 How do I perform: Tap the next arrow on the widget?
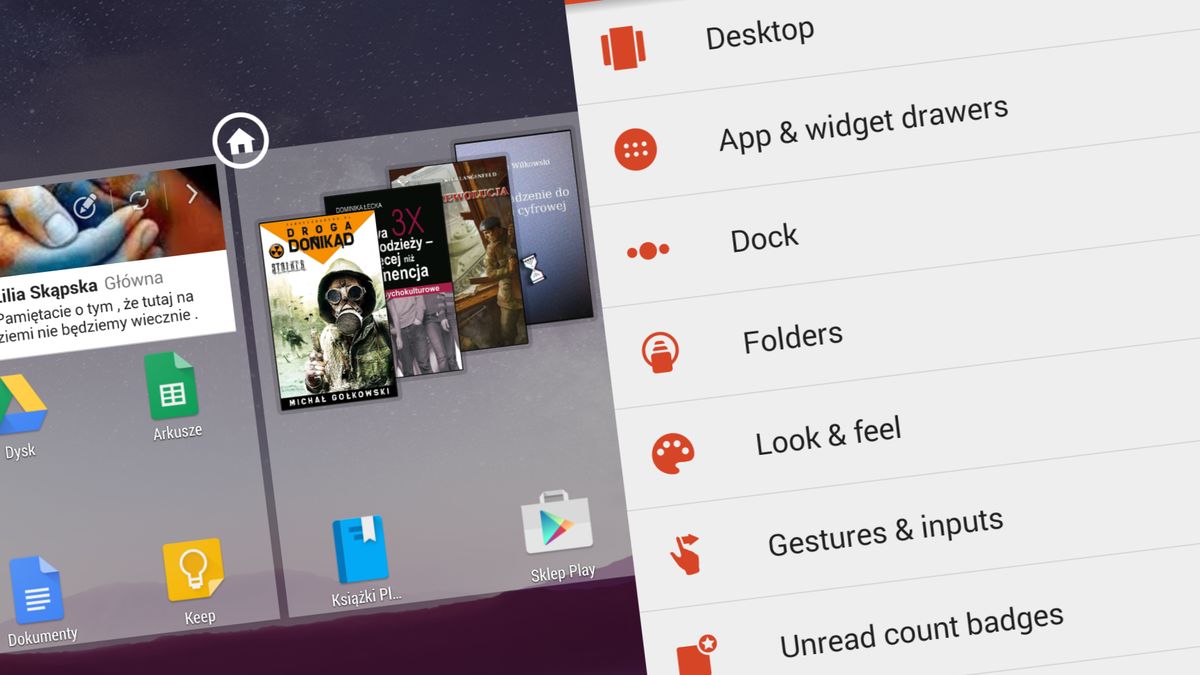click(191, 193)
